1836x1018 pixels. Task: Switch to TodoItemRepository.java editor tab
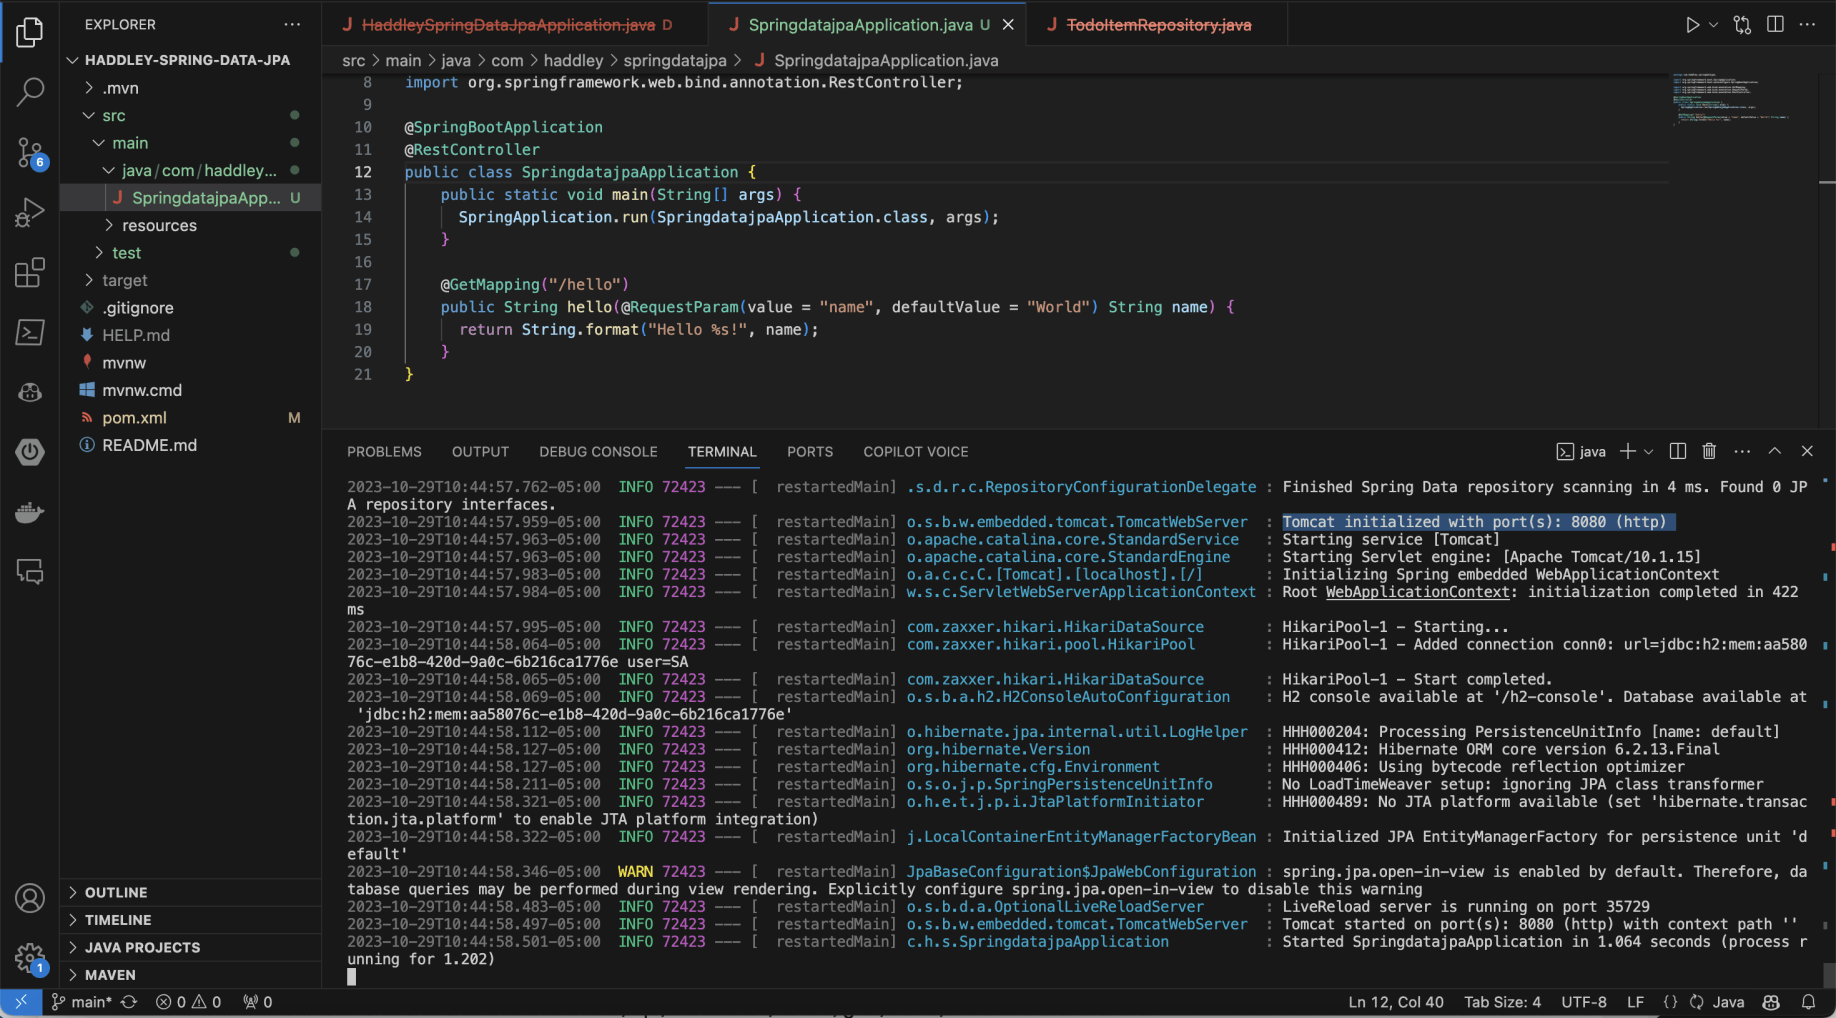click(1158, 25)
